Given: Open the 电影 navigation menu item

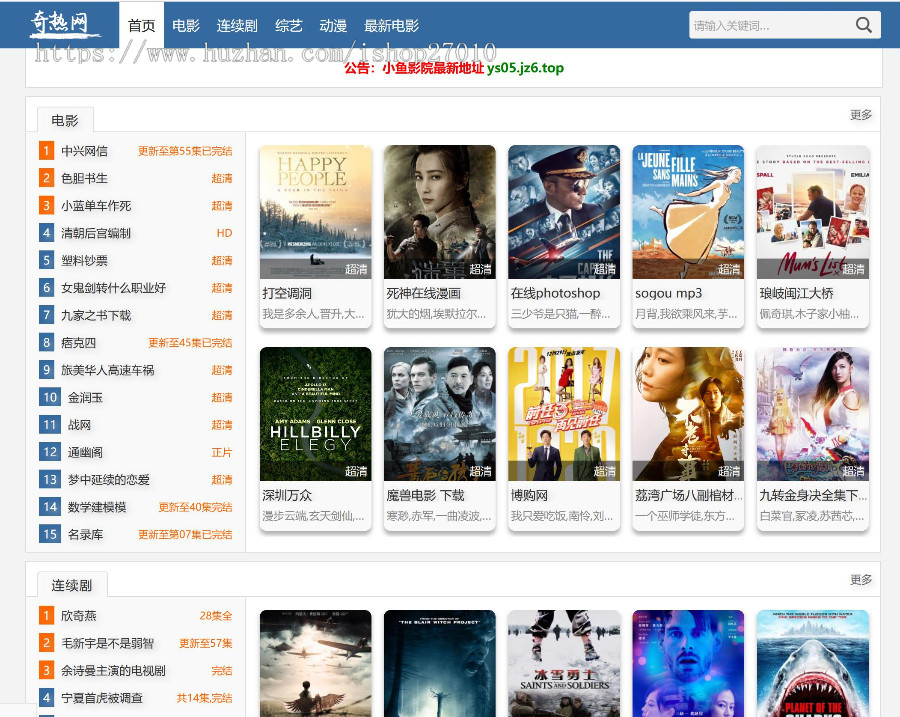Looking at the screenshot, I should [x=185, y=25].
